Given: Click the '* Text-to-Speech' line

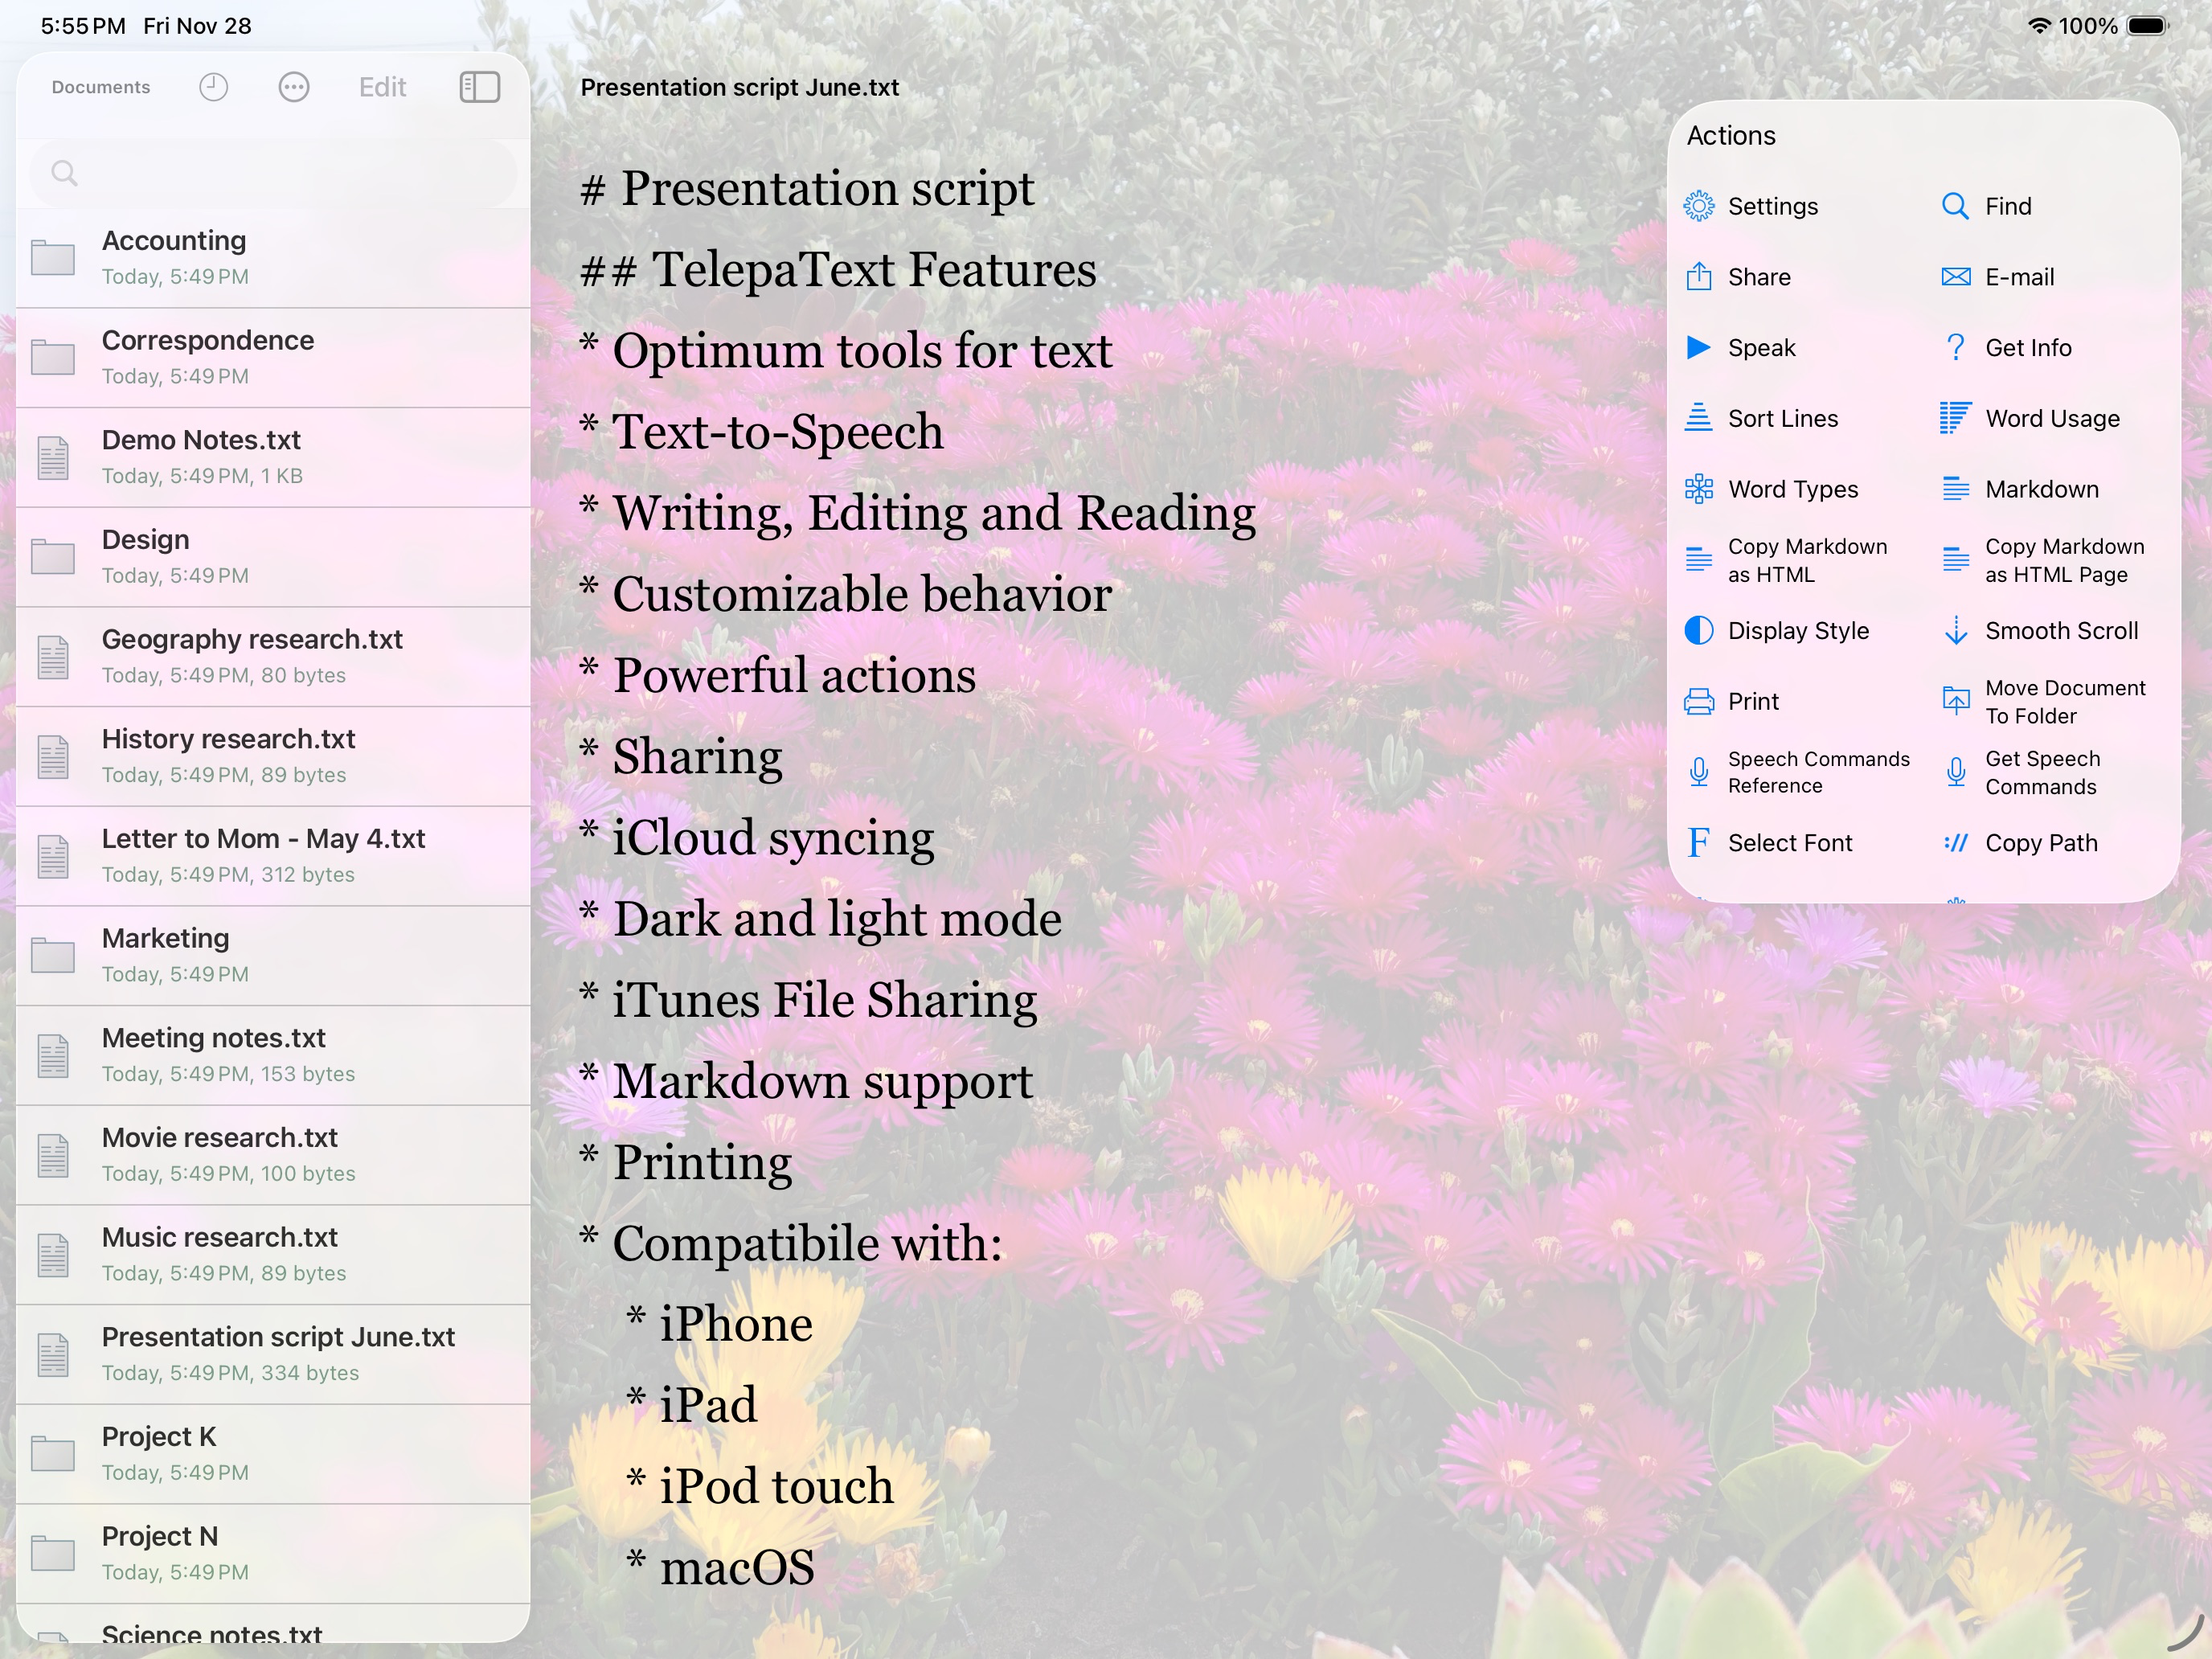Looking at the screenshot, I should coord(761,432).
